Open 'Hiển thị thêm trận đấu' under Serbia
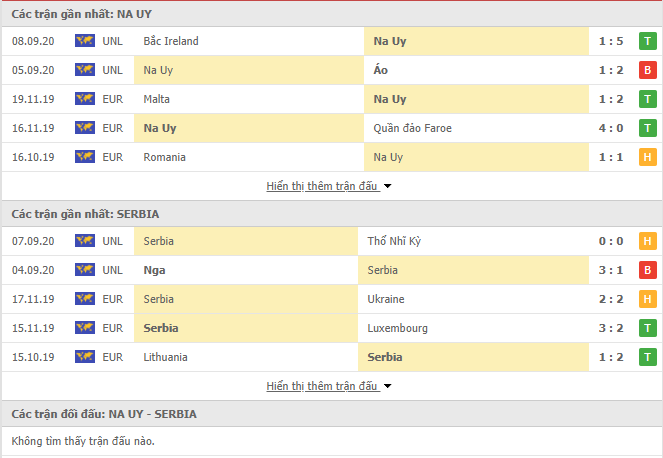This screenshot has height=458, width=663. tap(322, 386)
